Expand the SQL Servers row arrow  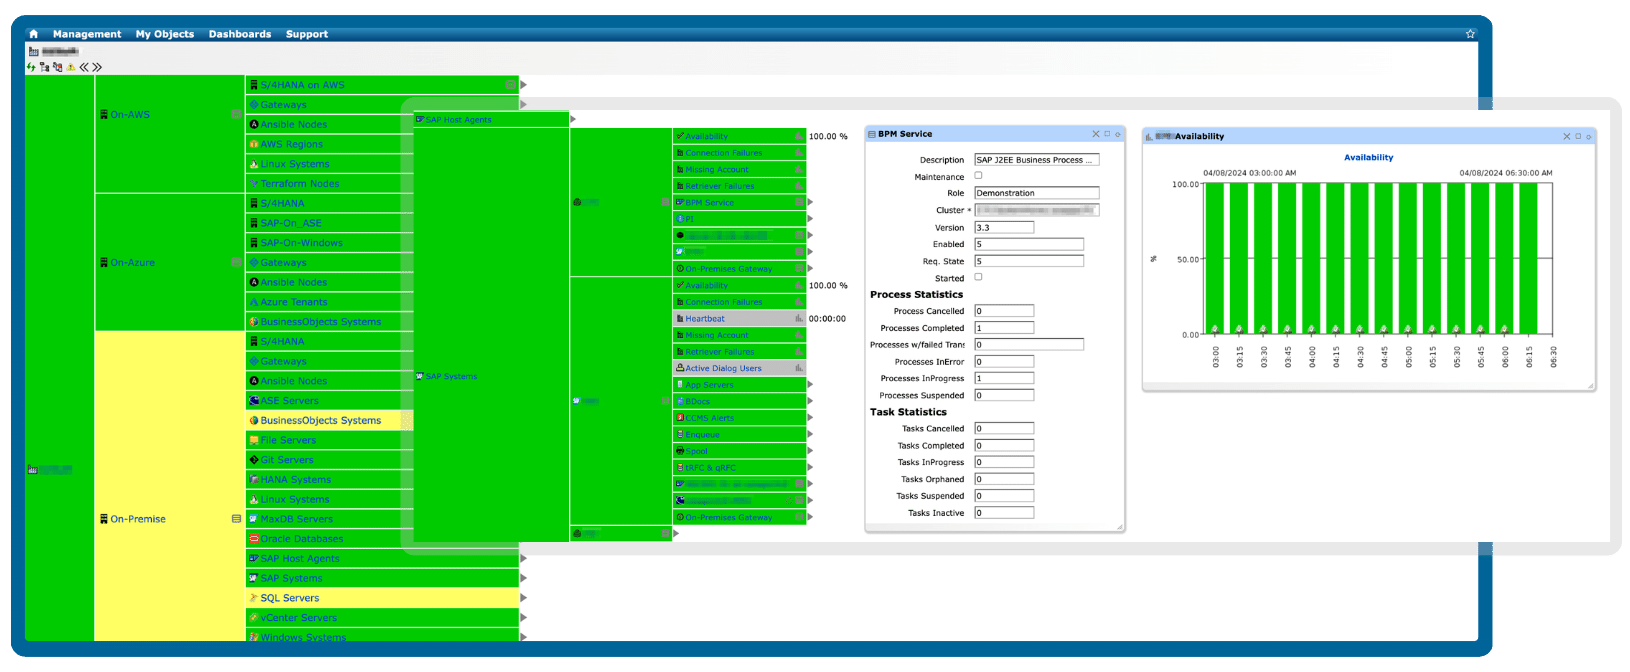(x=523, y=598)
